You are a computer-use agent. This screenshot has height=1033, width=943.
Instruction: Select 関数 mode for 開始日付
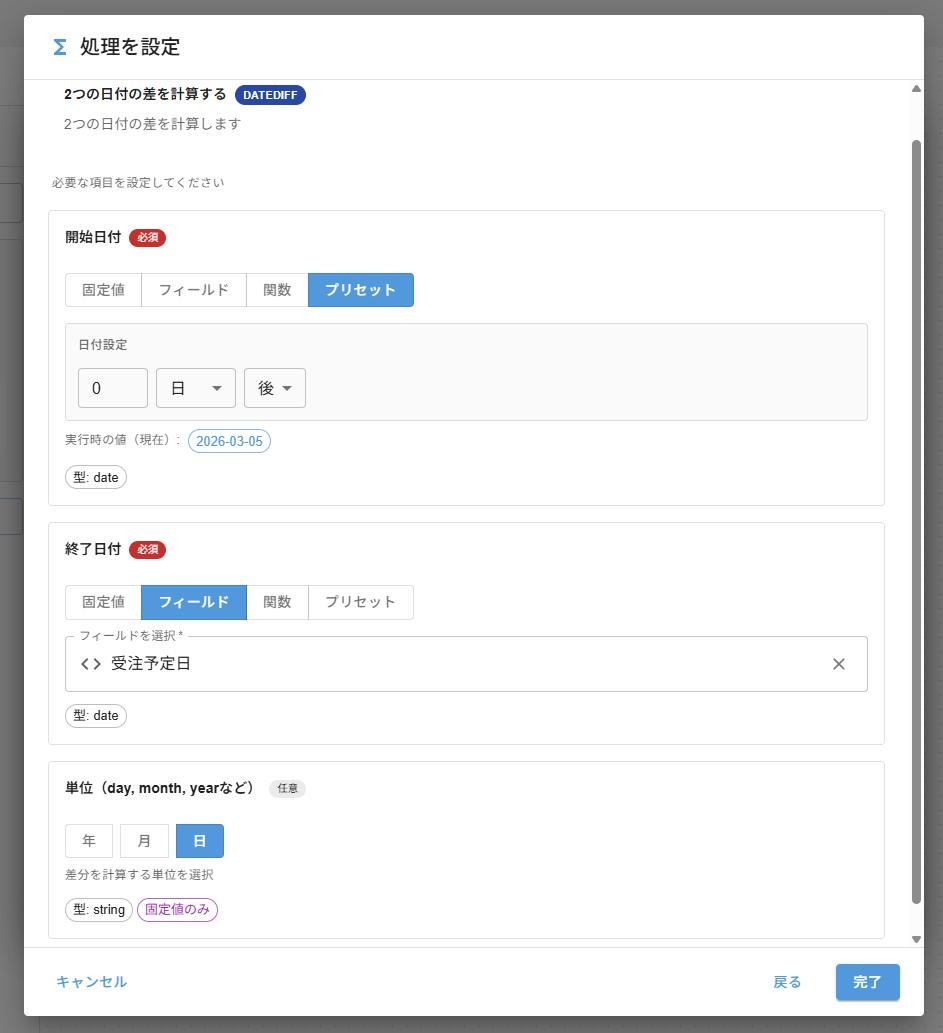click(277, 290)
